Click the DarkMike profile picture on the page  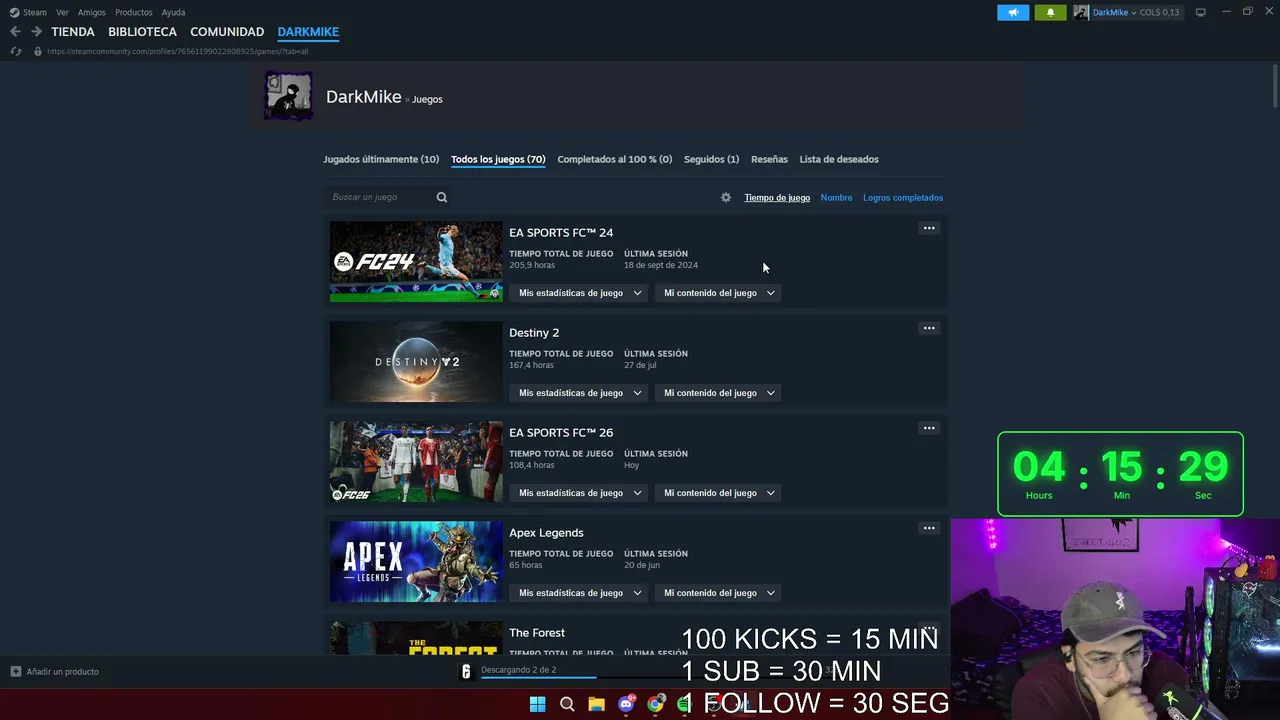coord(288,96)
